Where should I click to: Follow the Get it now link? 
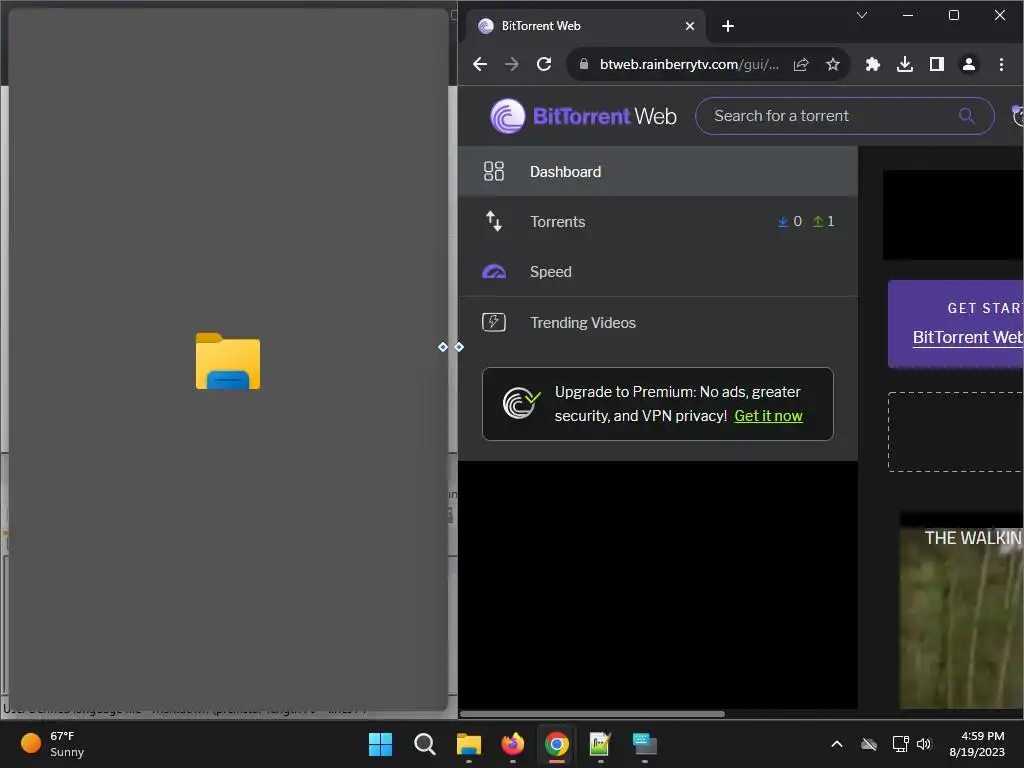click(768, 416)
